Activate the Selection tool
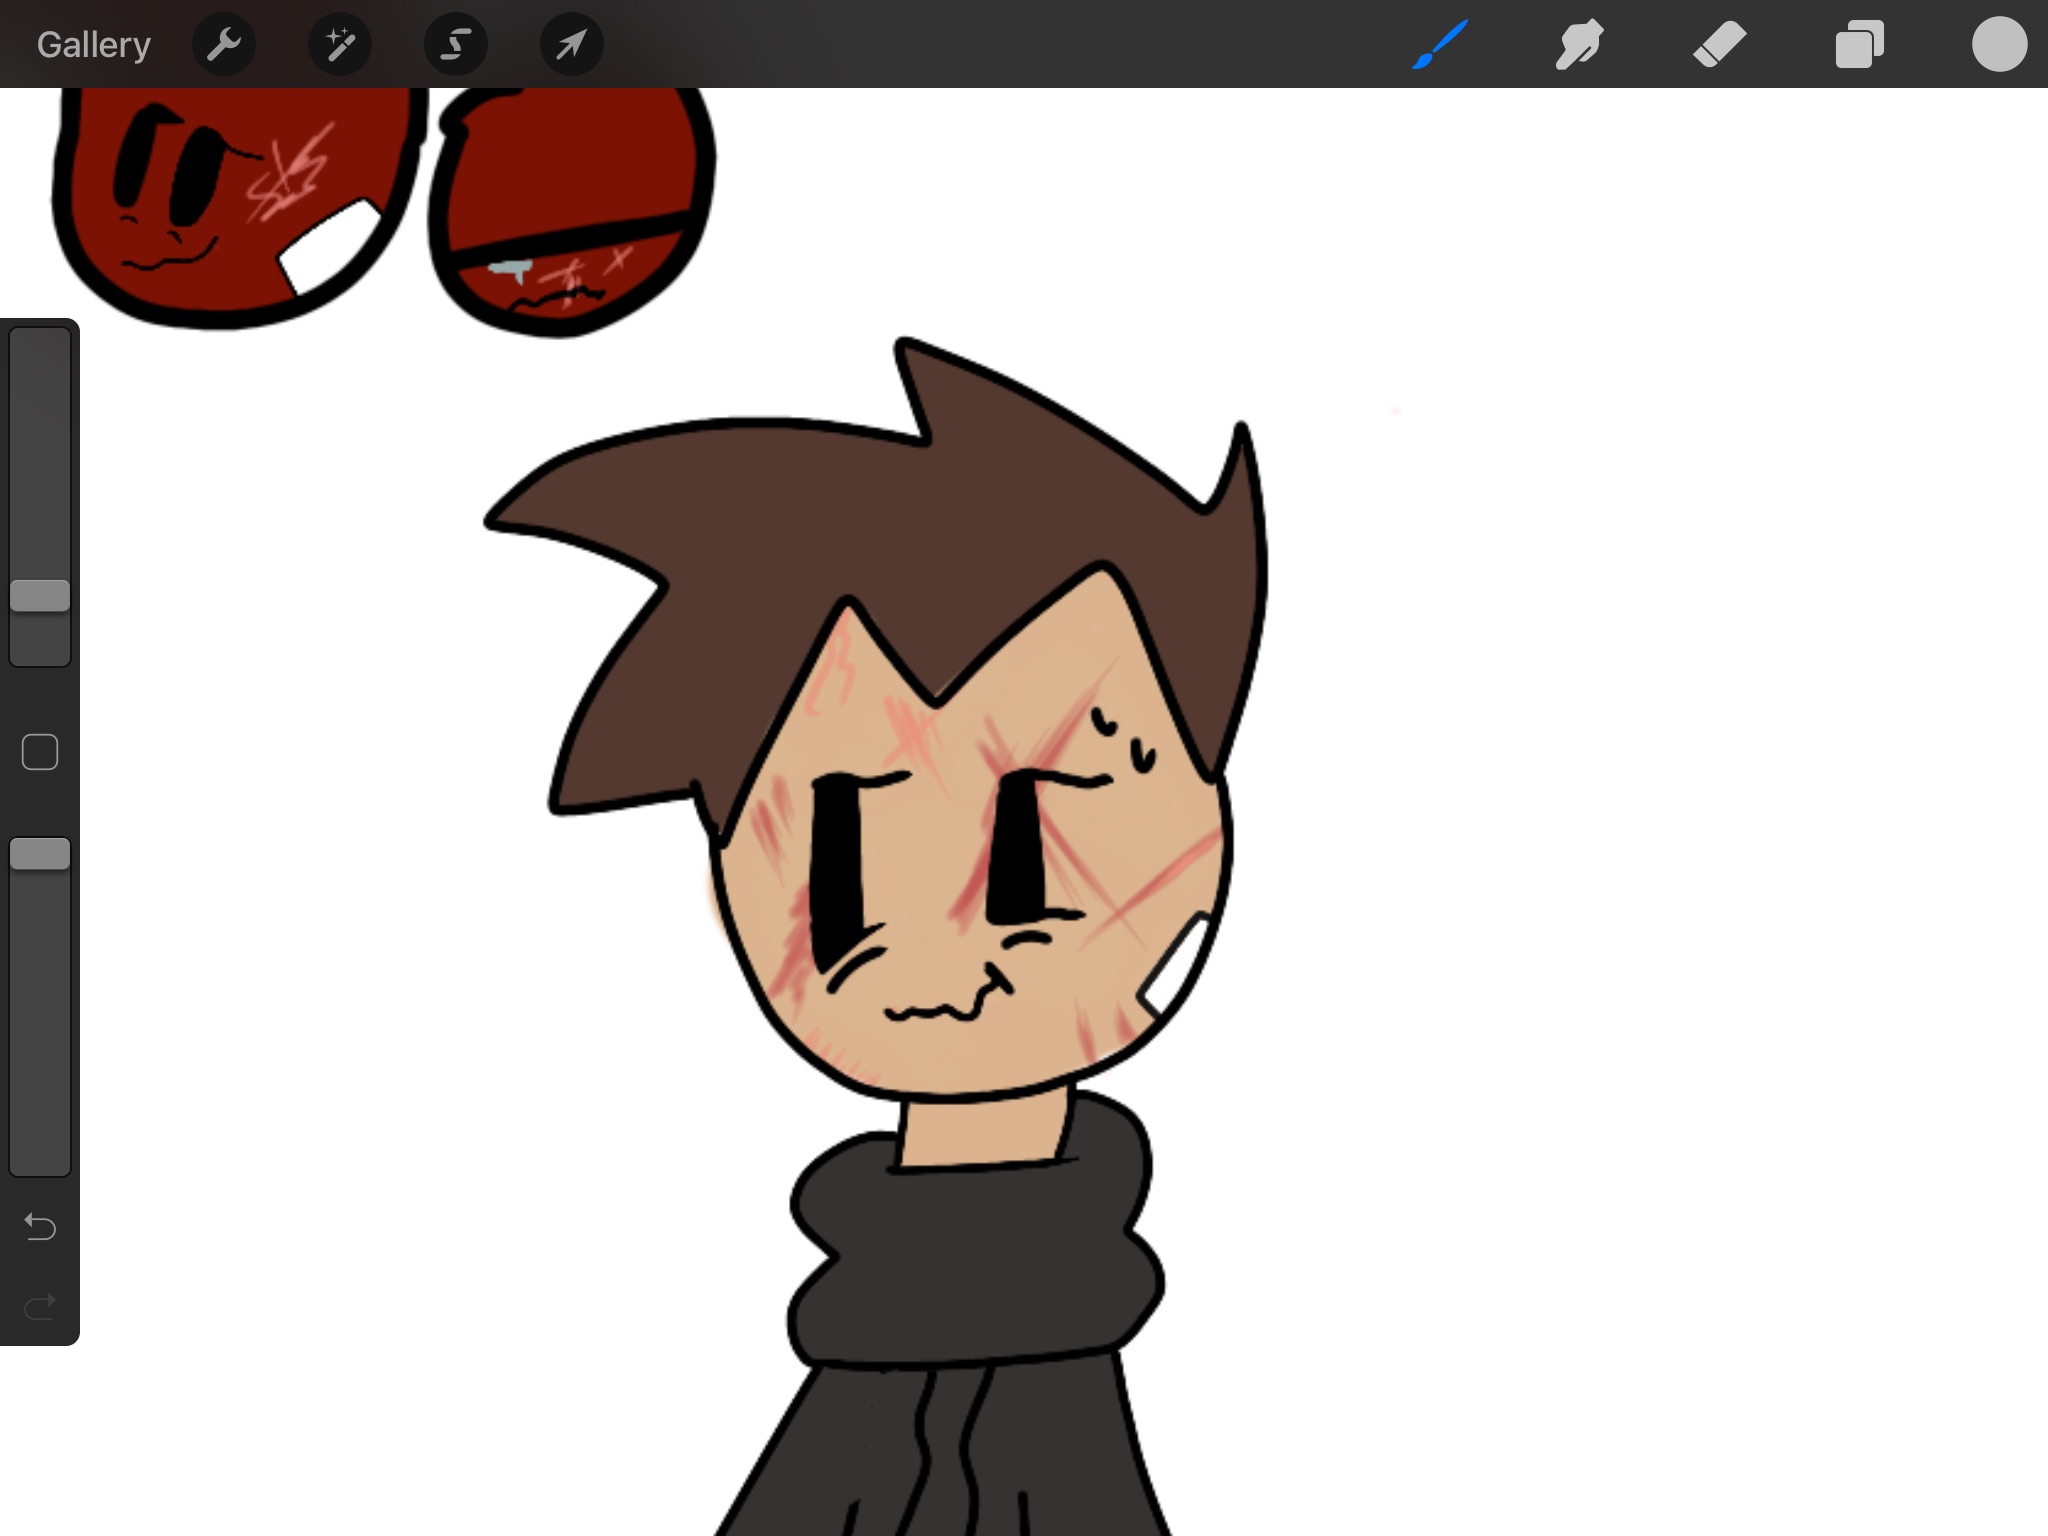 456,45
